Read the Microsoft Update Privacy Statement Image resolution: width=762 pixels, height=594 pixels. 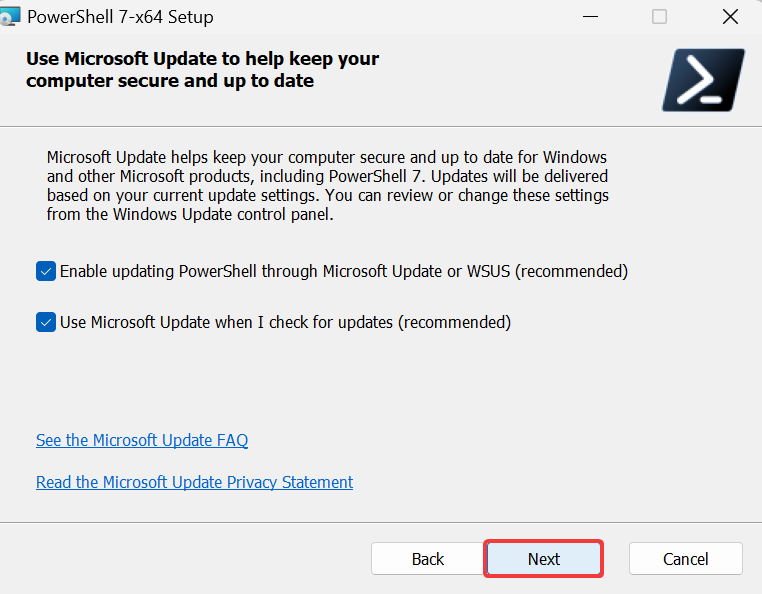(x=194, y=482)
